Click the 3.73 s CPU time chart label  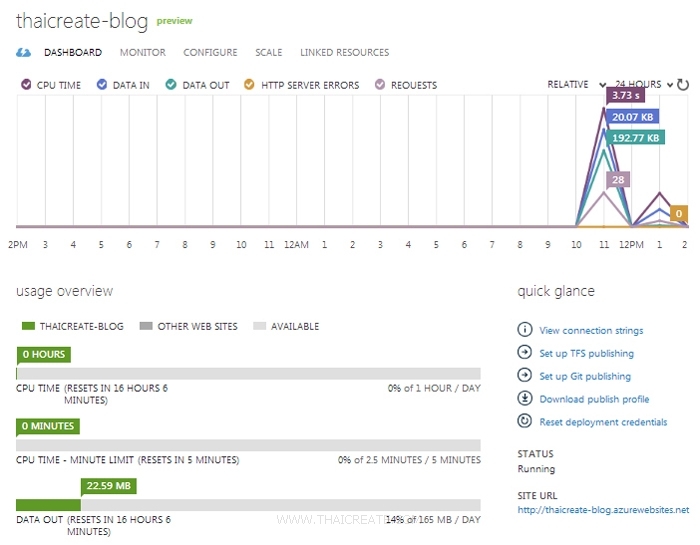pyautogui.click(x=625, y=96)
